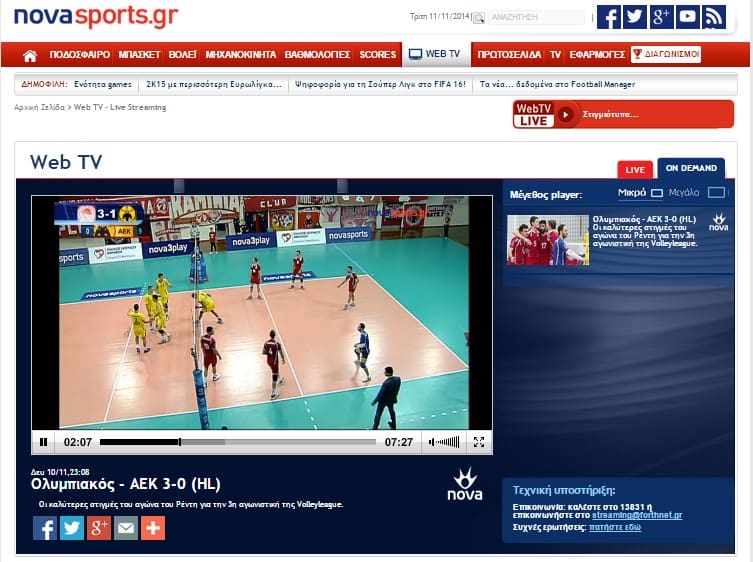Click the ΔΙΑΓΩΝΙΣΜΟΙ button
This screenshot has height=562, width=753.
[x=666, y=55]
